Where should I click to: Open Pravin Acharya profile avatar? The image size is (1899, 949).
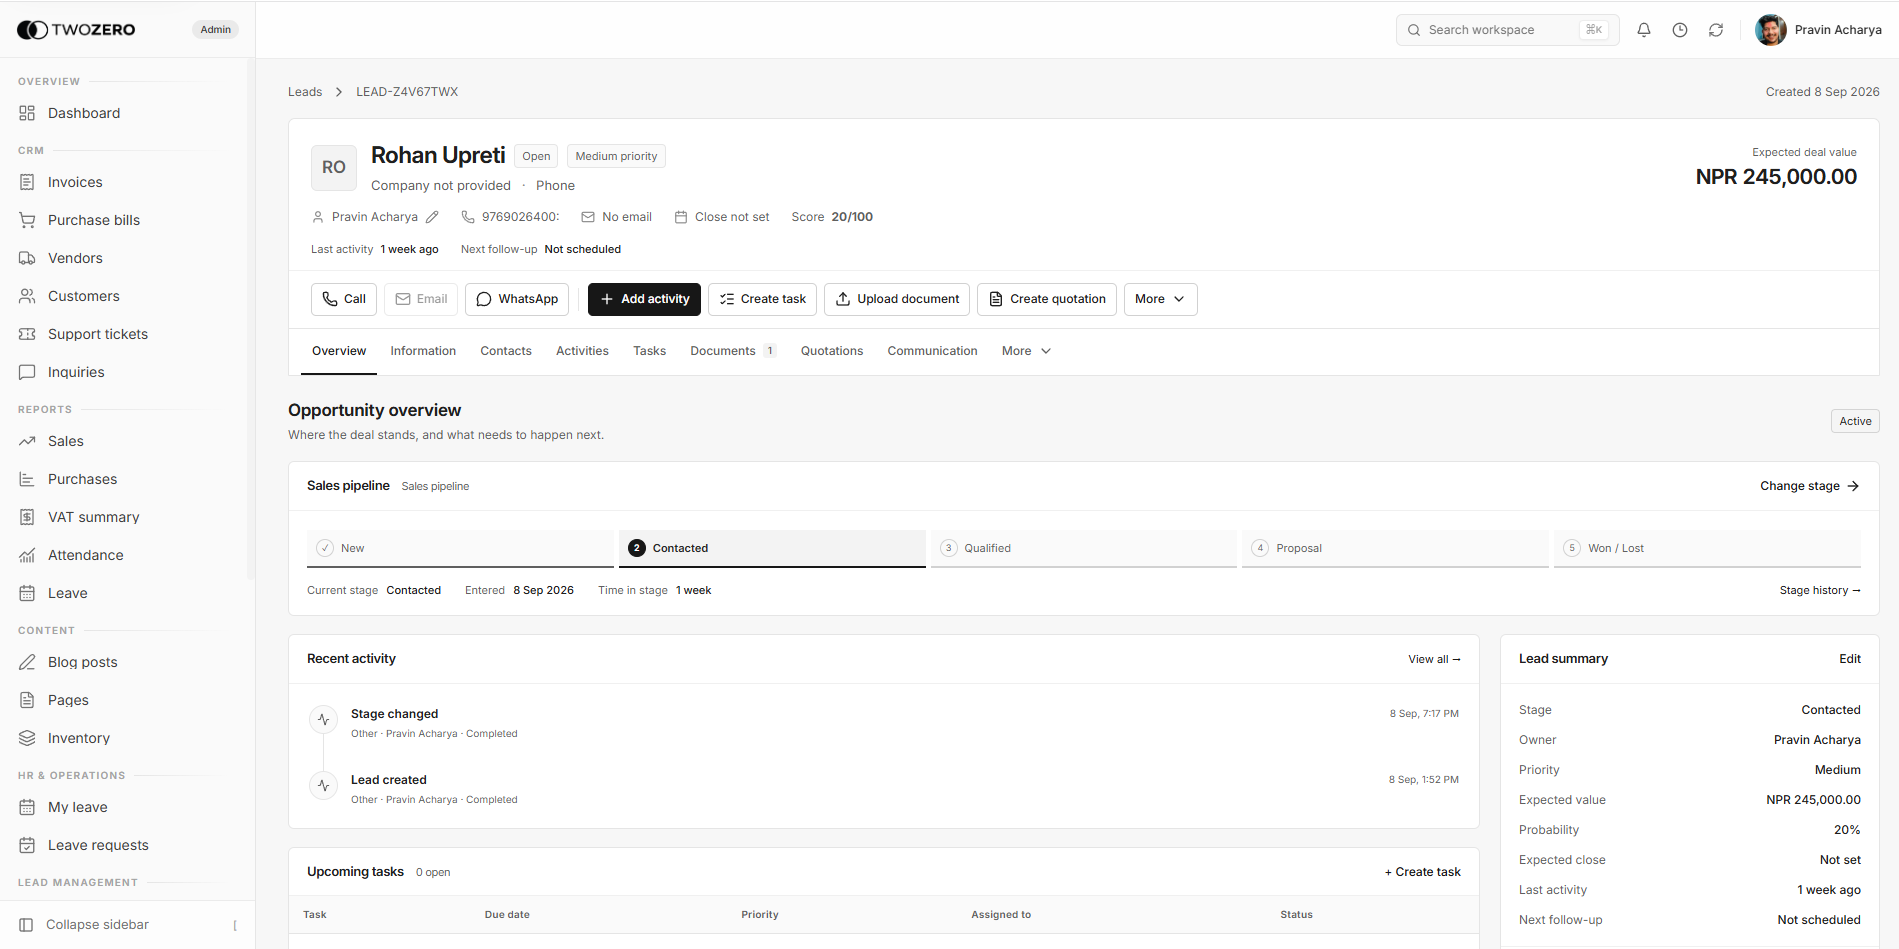tap(1770, 30)
